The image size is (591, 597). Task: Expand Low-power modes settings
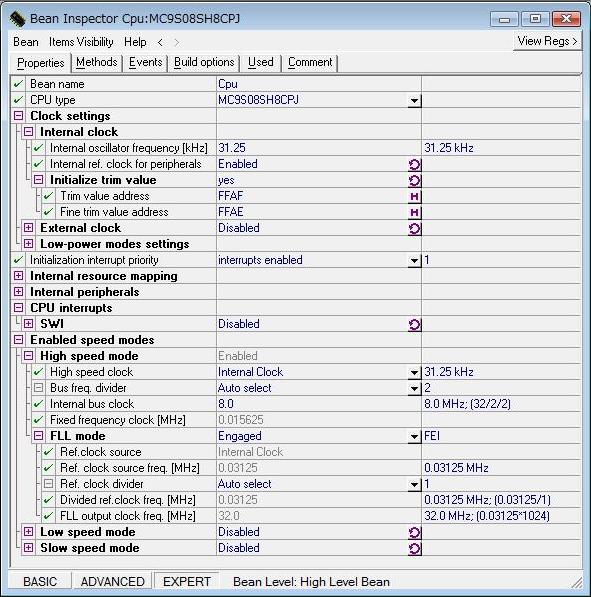tap(28, 244)
